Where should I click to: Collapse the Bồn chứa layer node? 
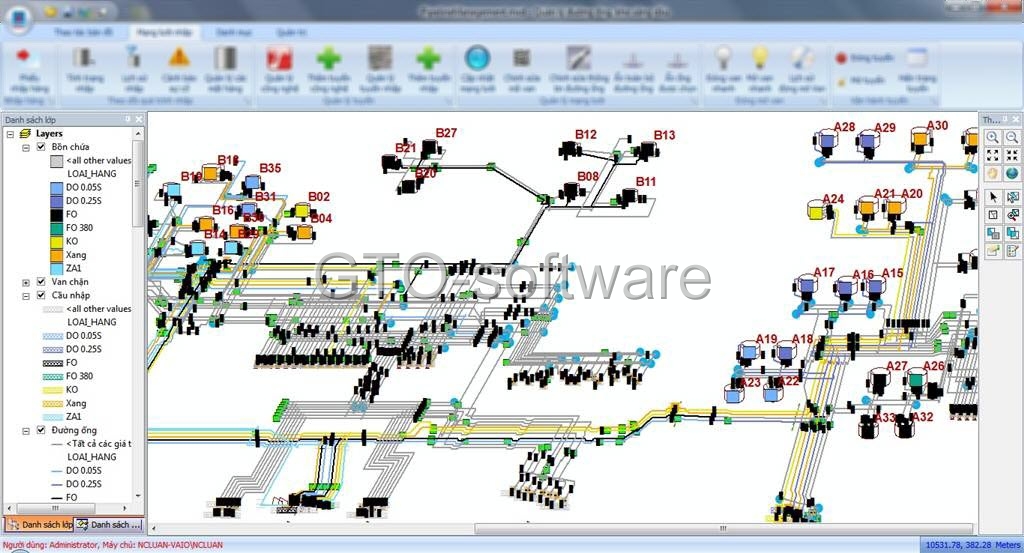pos(26,148)
